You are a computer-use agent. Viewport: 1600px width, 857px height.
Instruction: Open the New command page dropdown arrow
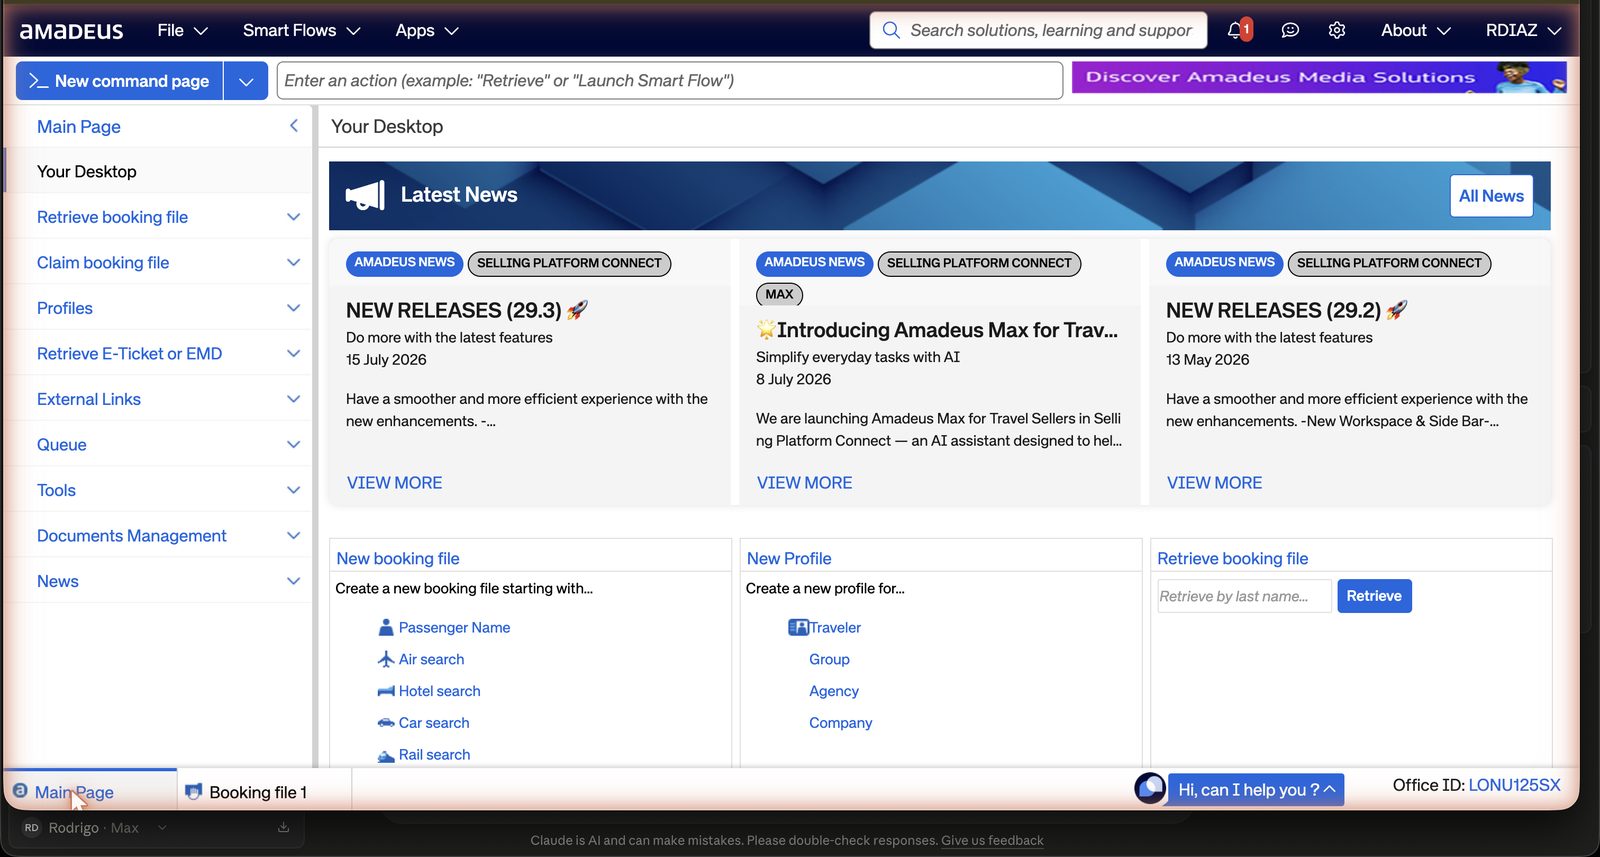(x=246, y=81)
